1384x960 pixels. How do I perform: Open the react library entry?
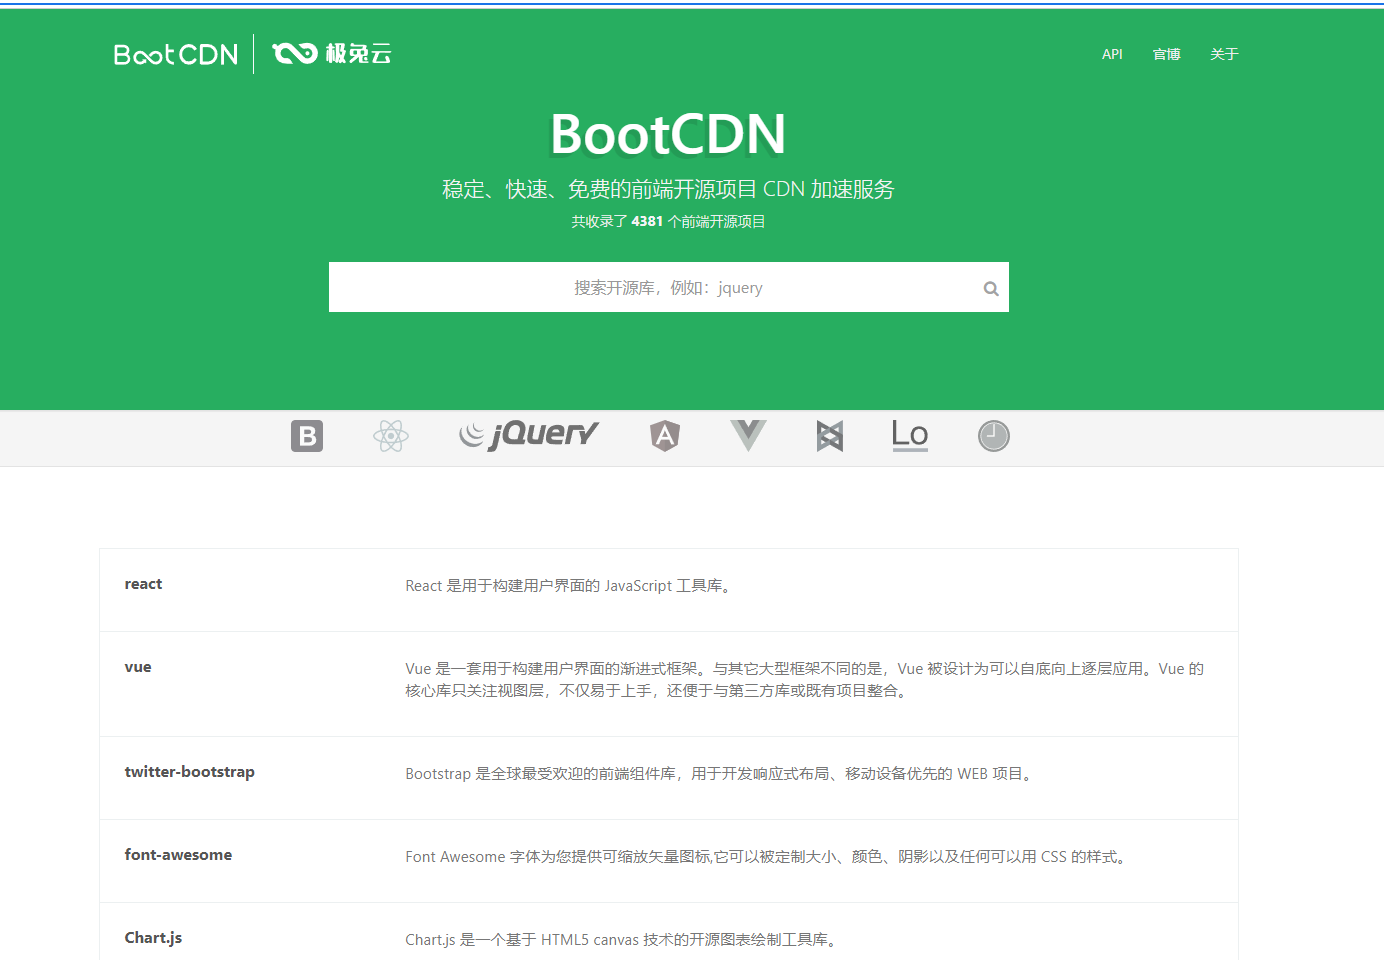pos(143,584)
